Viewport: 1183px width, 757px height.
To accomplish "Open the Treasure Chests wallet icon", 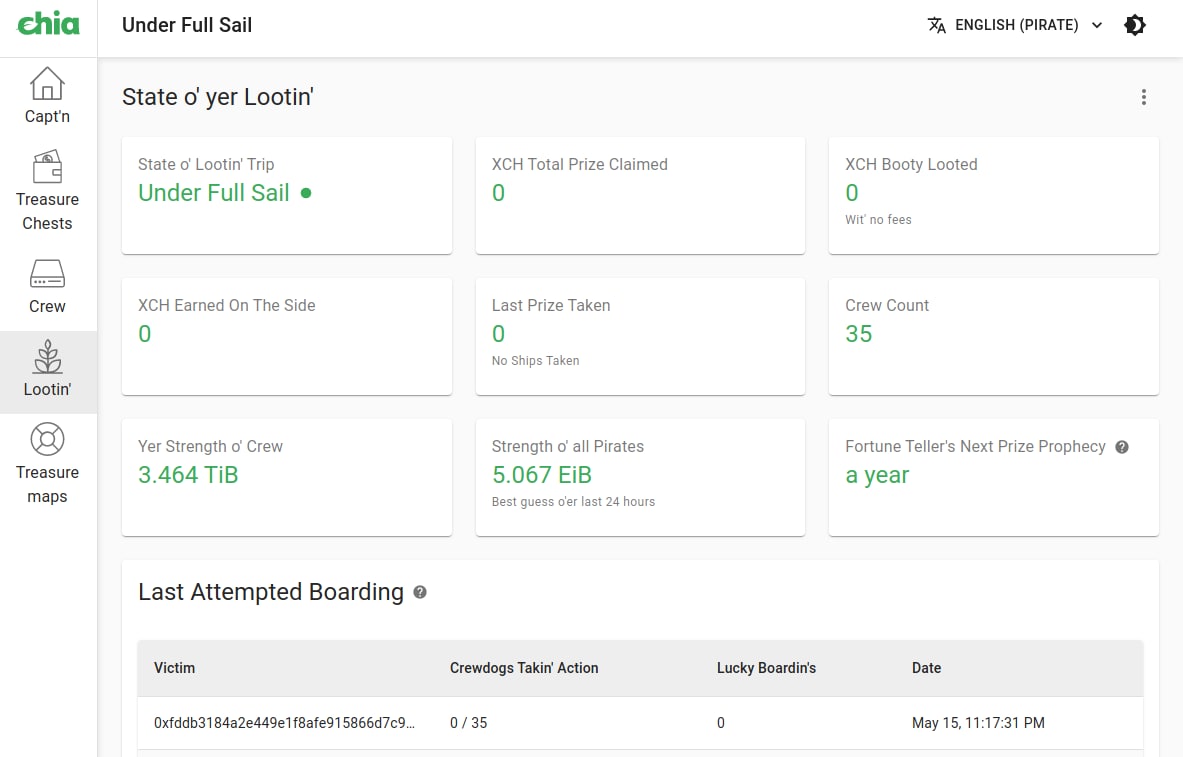I will tap(48, 167).
